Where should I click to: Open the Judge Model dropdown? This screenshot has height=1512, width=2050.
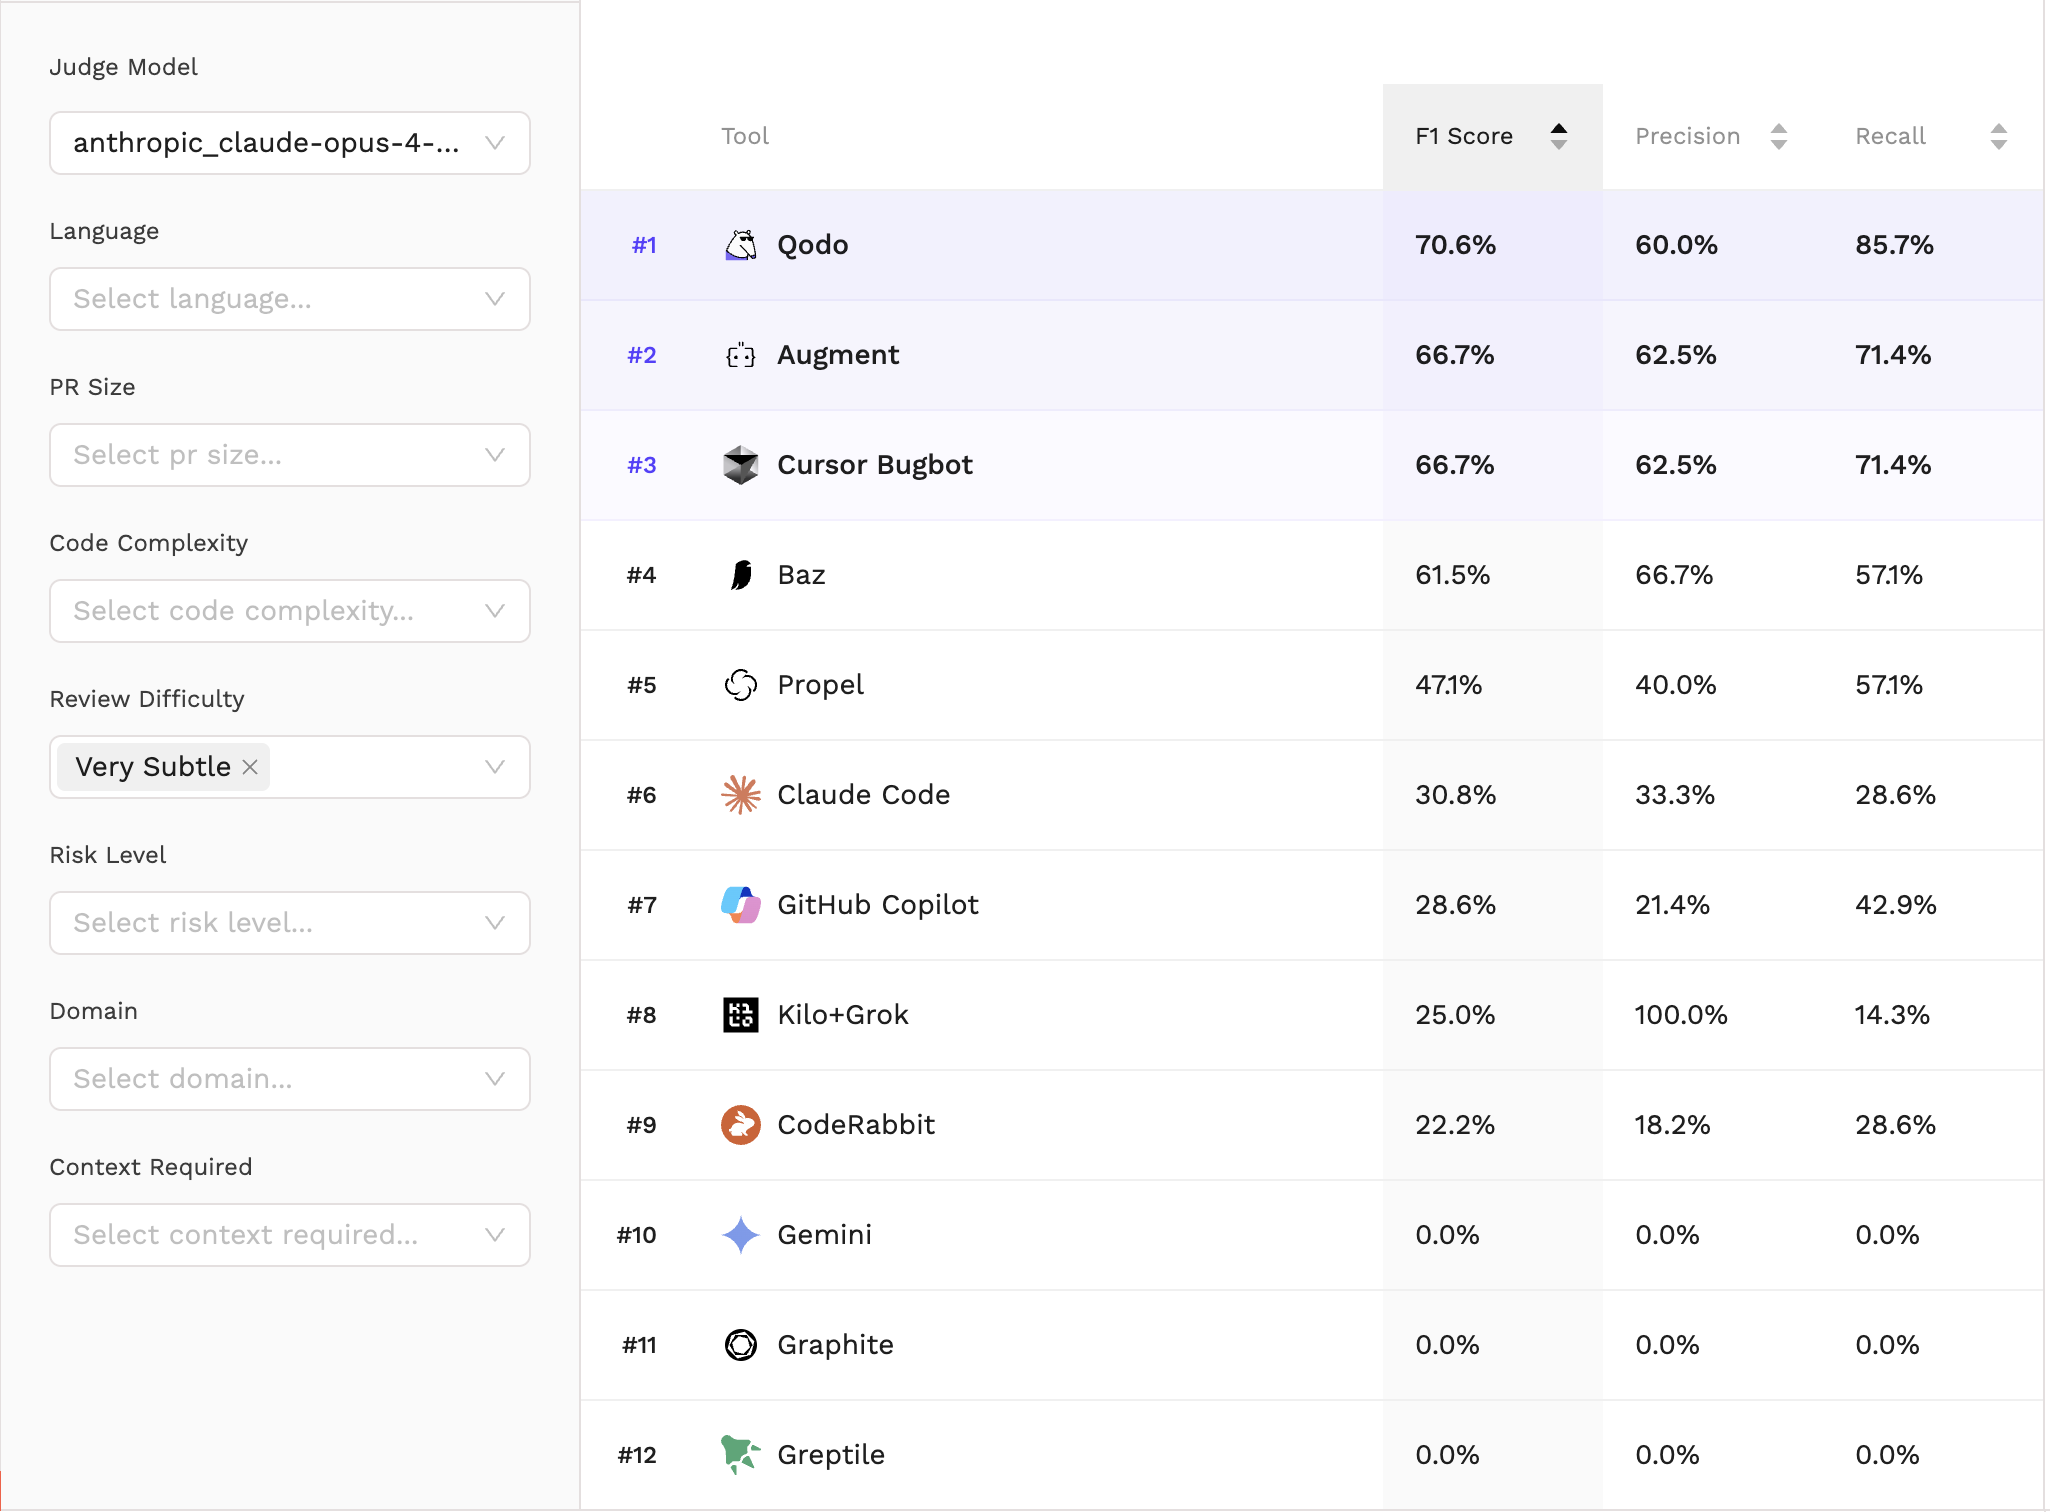tap(289, 143)
